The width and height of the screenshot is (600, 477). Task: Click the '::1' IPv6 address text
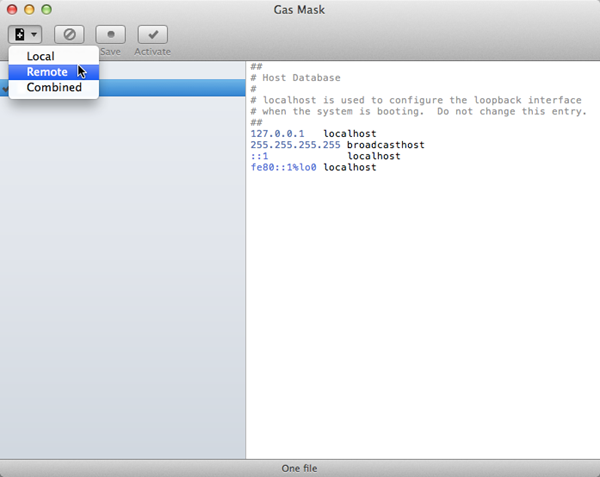[259, 156]
